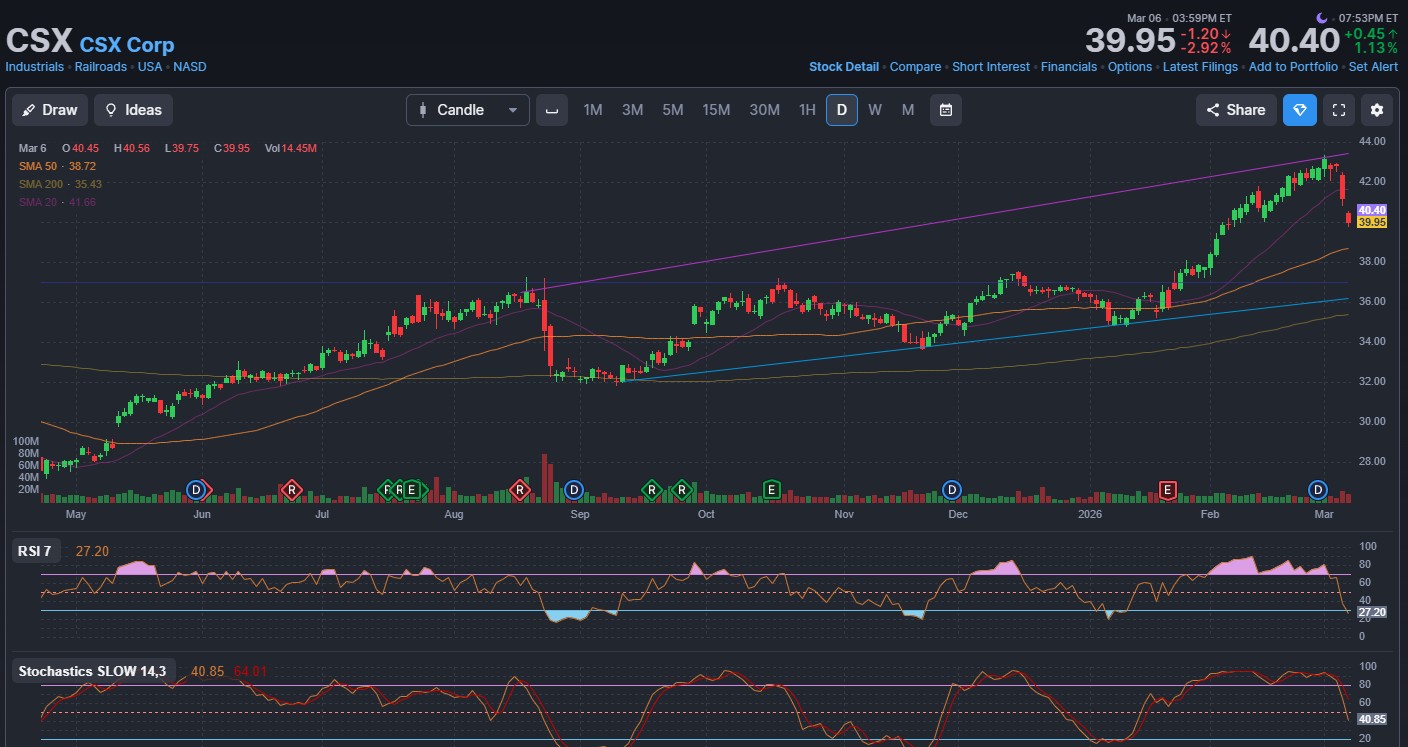The height and width of the screenshot is (747, 1408).
Task: Open the Draw tools pencil button
Action: tap(50, 110)
